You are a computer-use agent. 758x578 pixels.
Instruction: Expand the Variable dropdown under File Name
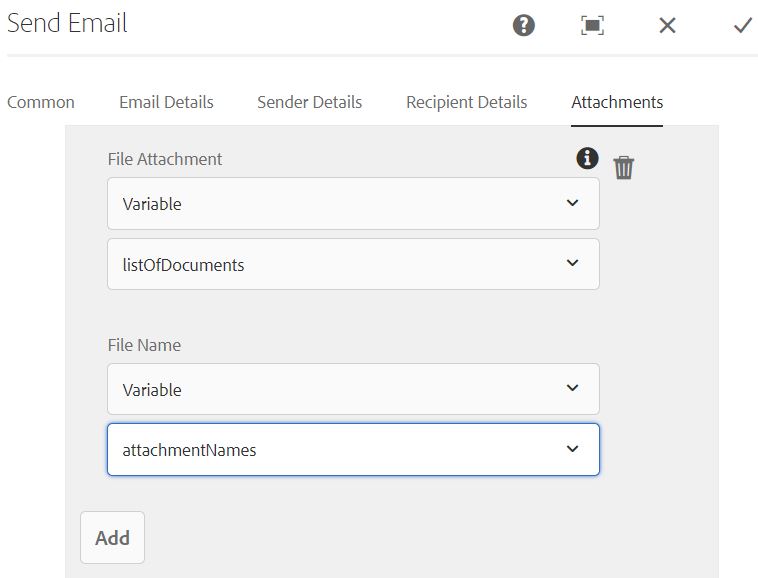353,389
